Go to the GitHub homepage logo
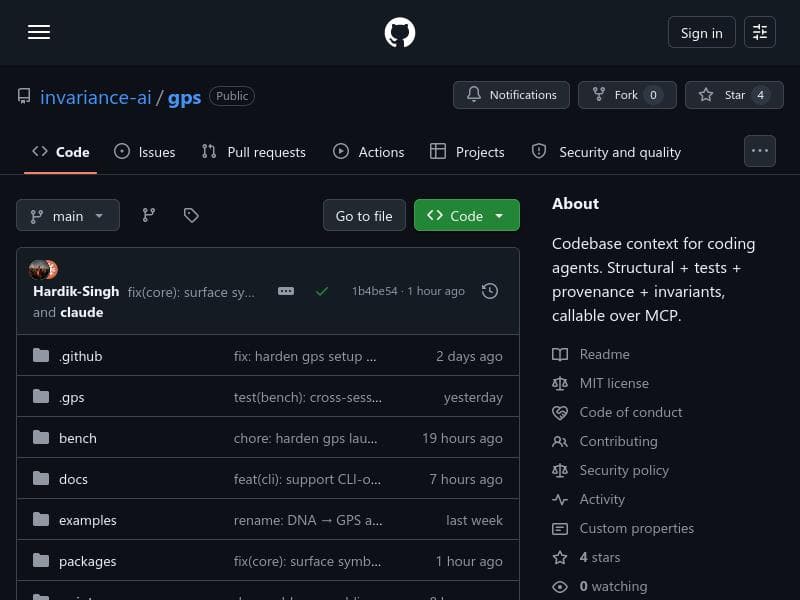The height and width of the screenshot is (600, 800). coord(399,32)
